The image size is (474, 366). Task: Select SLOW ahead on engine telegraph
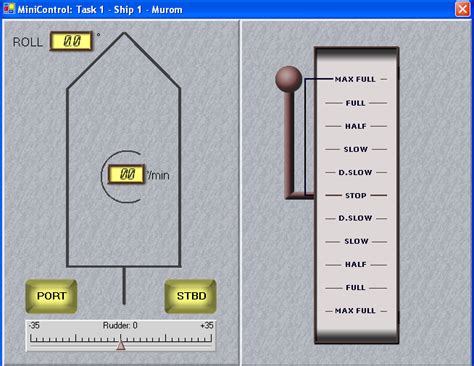356,149
